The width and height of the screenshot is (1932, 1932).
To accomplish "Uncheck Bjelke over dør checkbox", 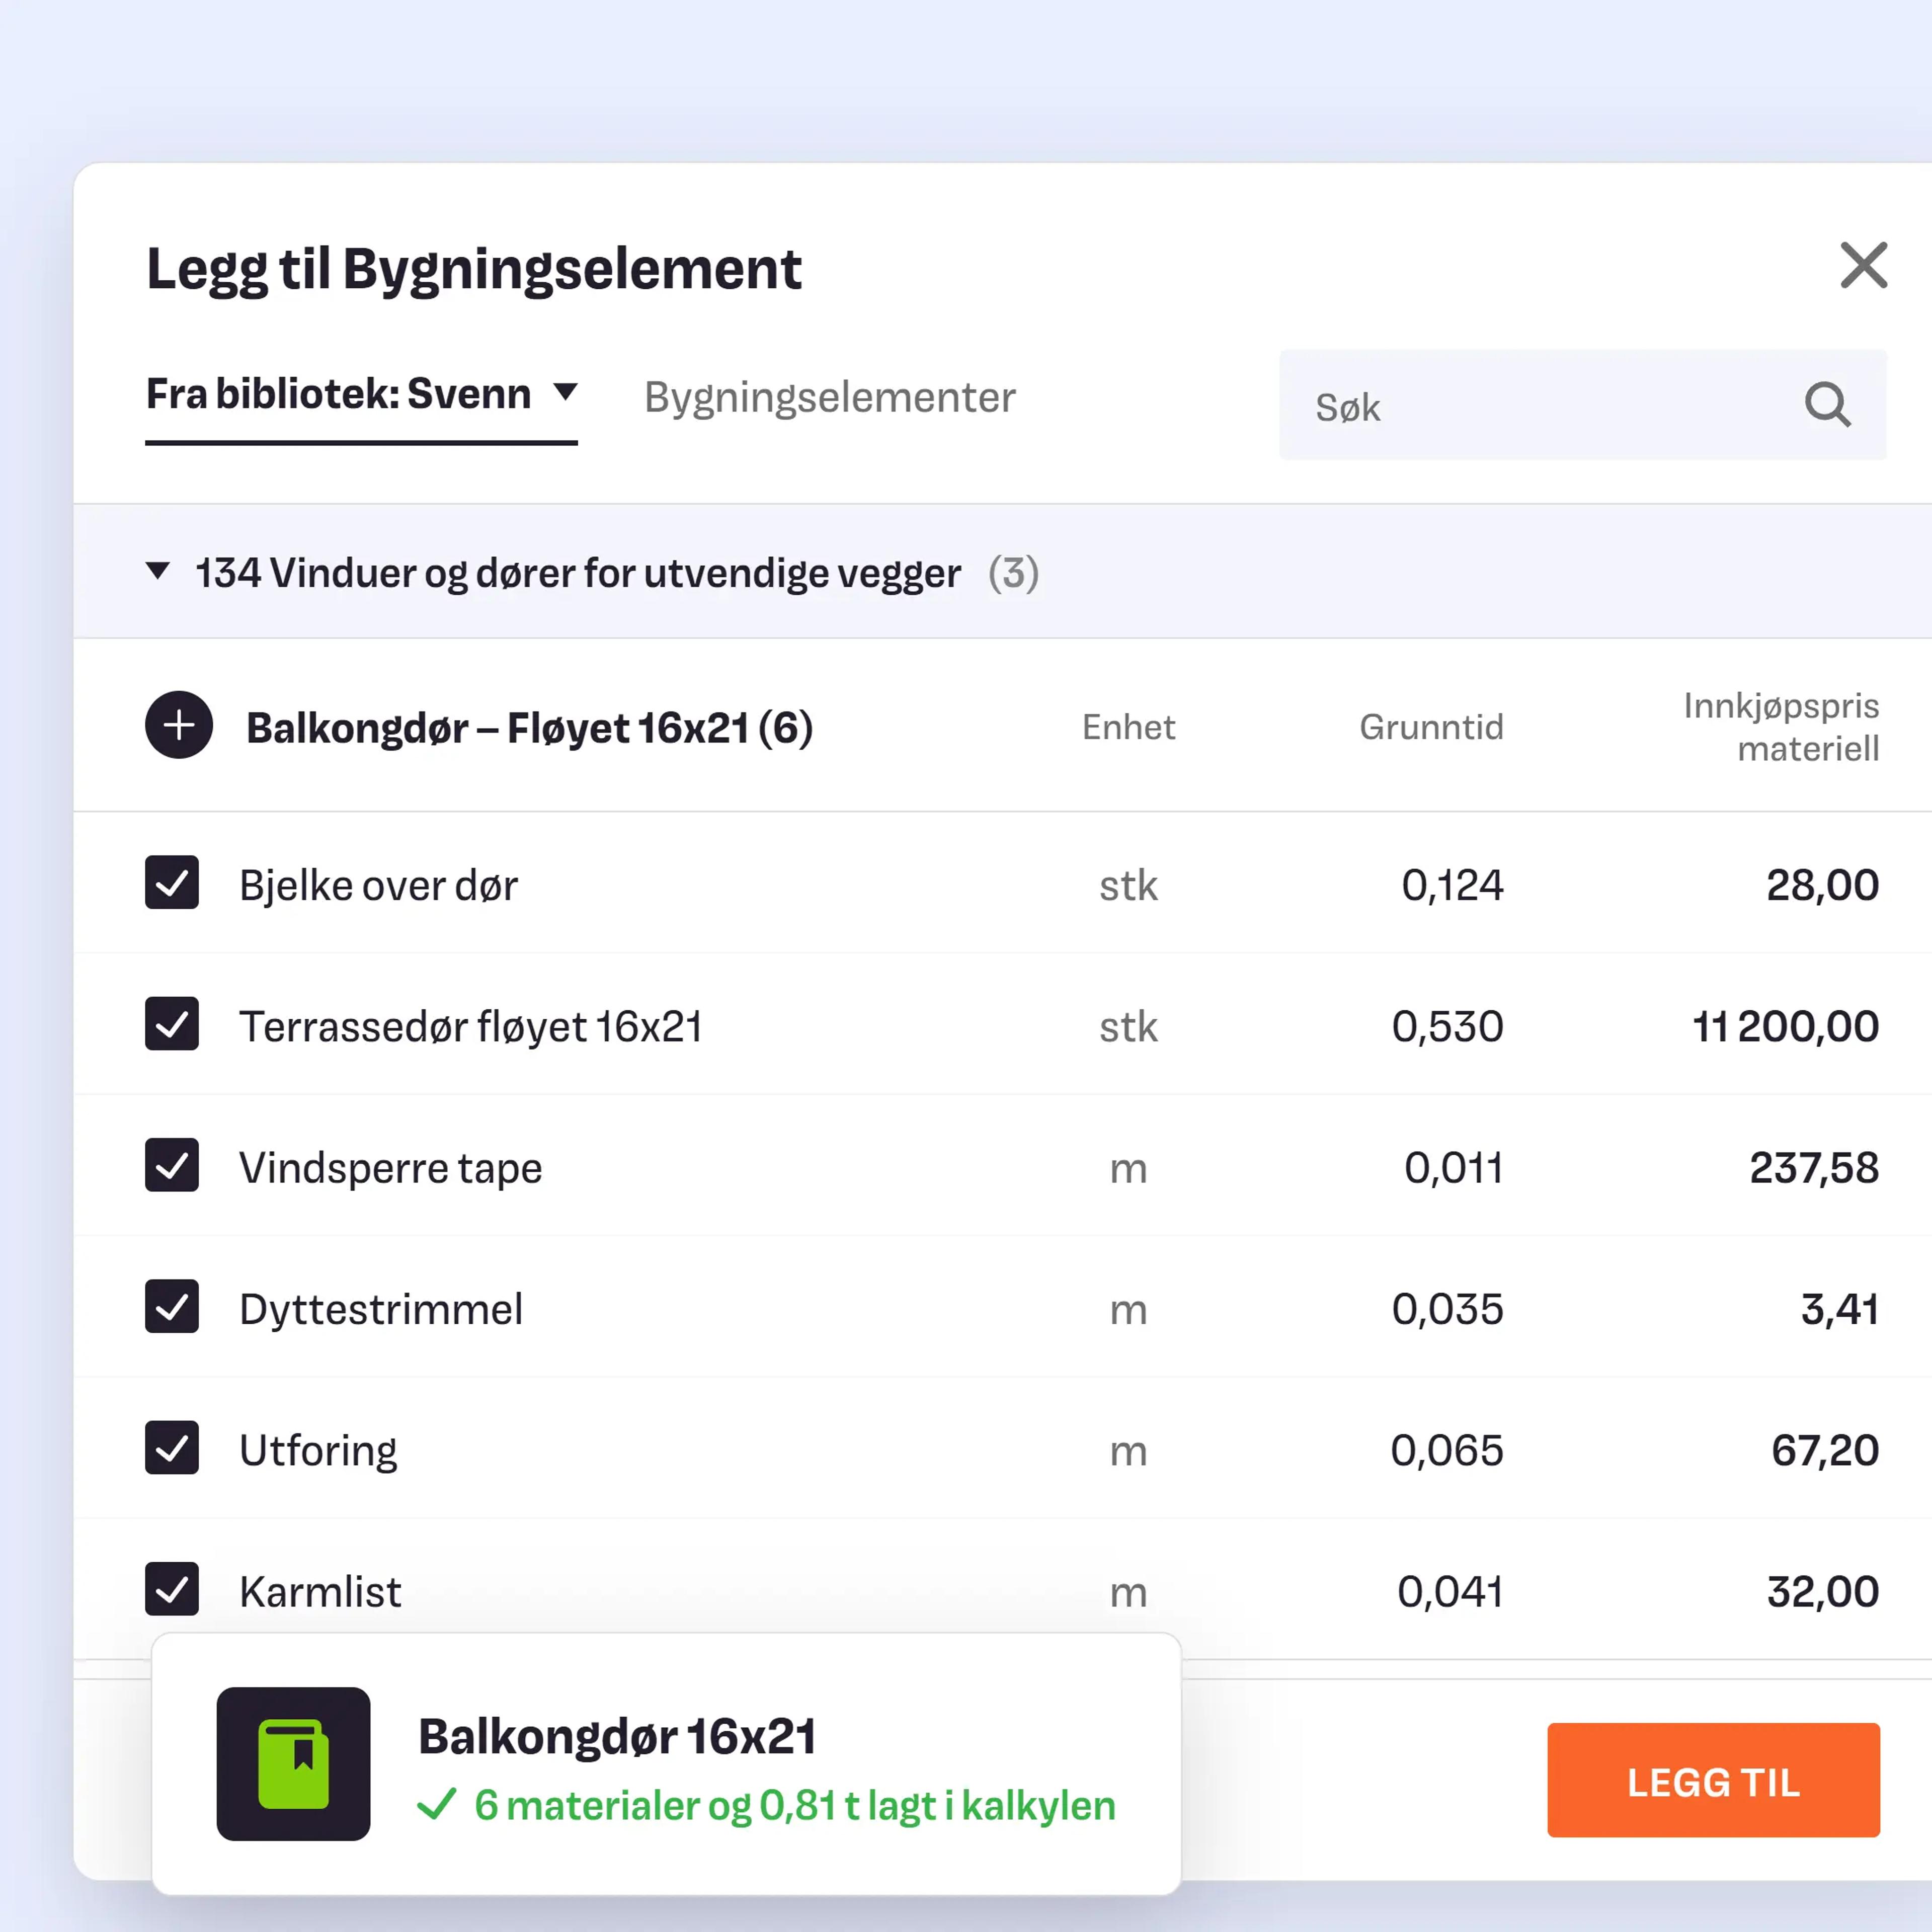I will click(x=172, y=883).
